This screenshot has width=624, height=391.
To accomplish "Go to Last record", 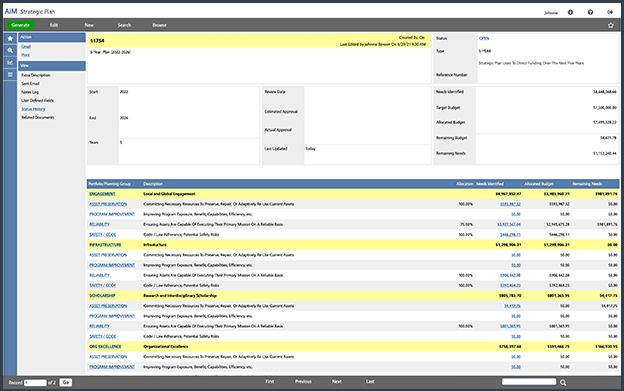I will [370, 381].
